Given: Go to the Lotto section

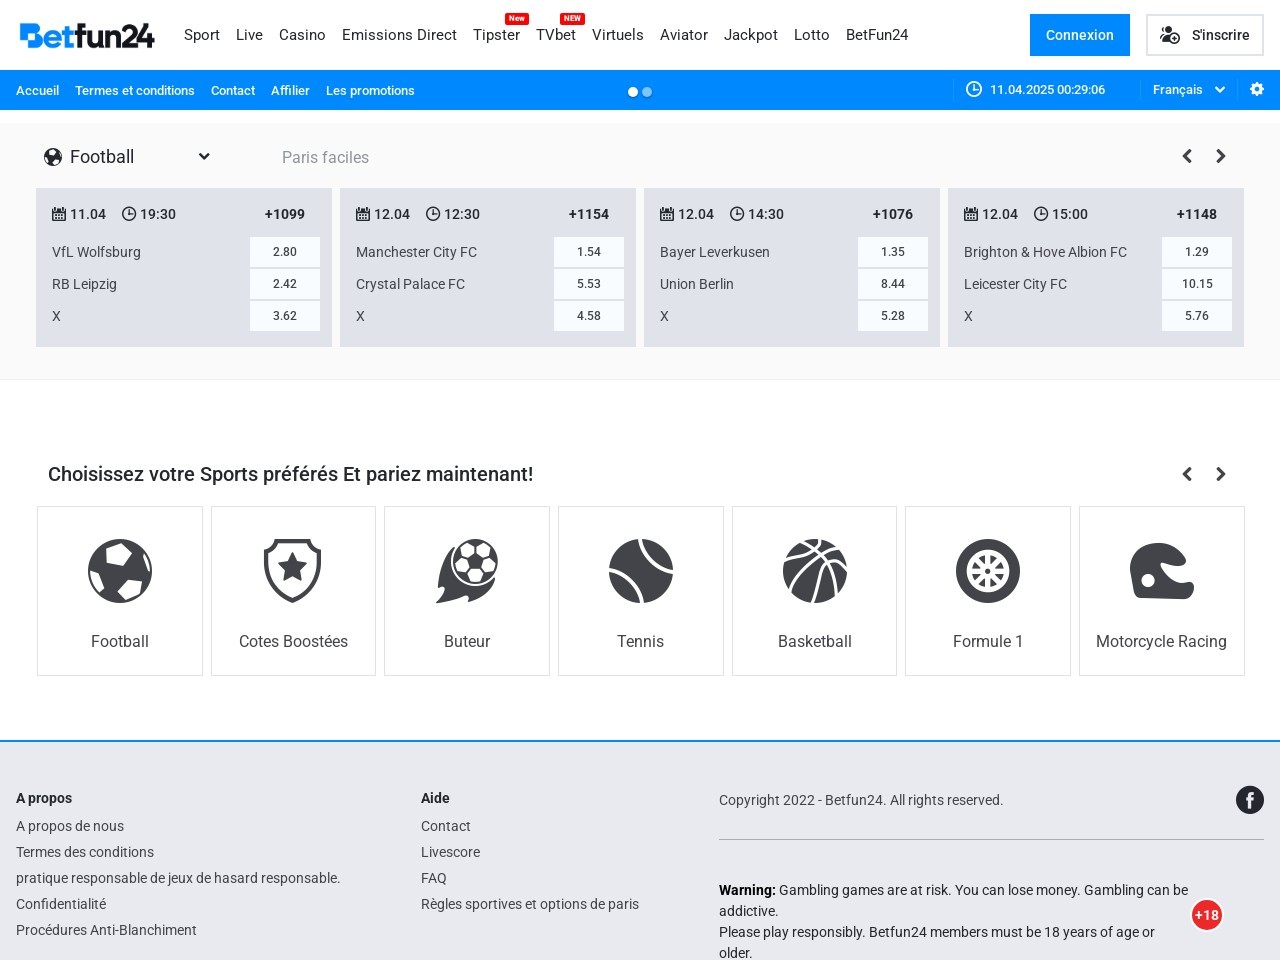Looking at the screenshot, I should click(812, 35).
